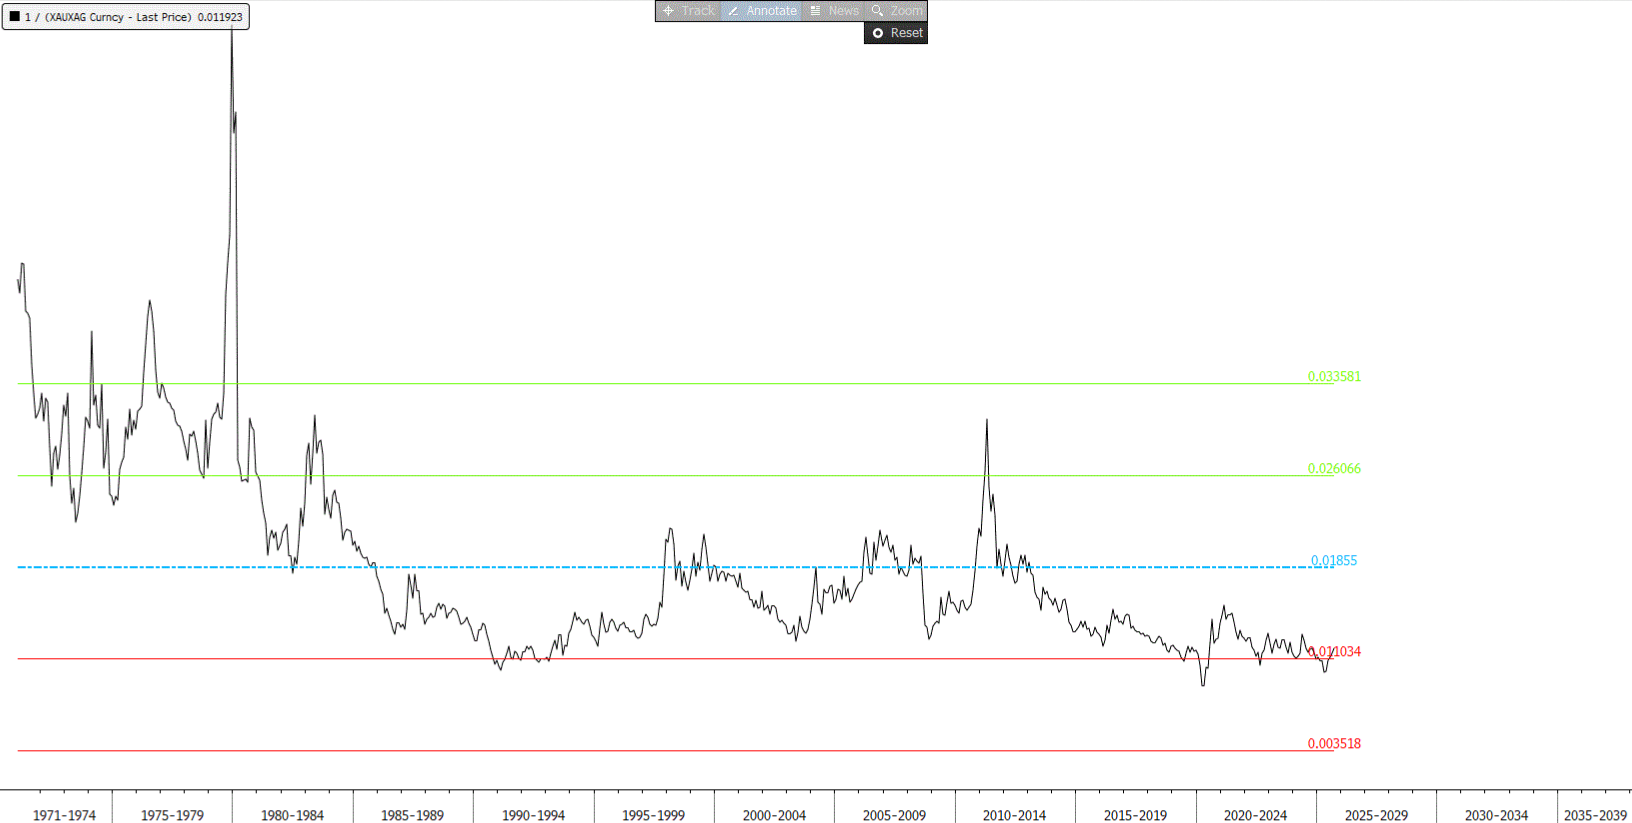Click the green 0.033581 level label
1632x823 pixels.
(x=1334, y=377)
